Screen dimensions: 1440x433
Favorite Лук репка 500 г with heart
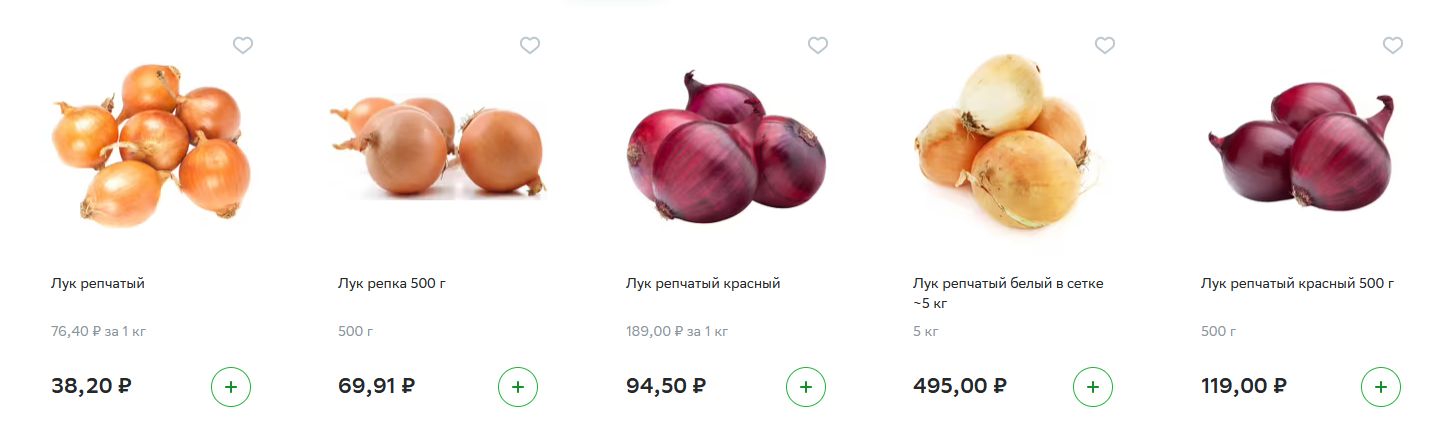point(530,45)
